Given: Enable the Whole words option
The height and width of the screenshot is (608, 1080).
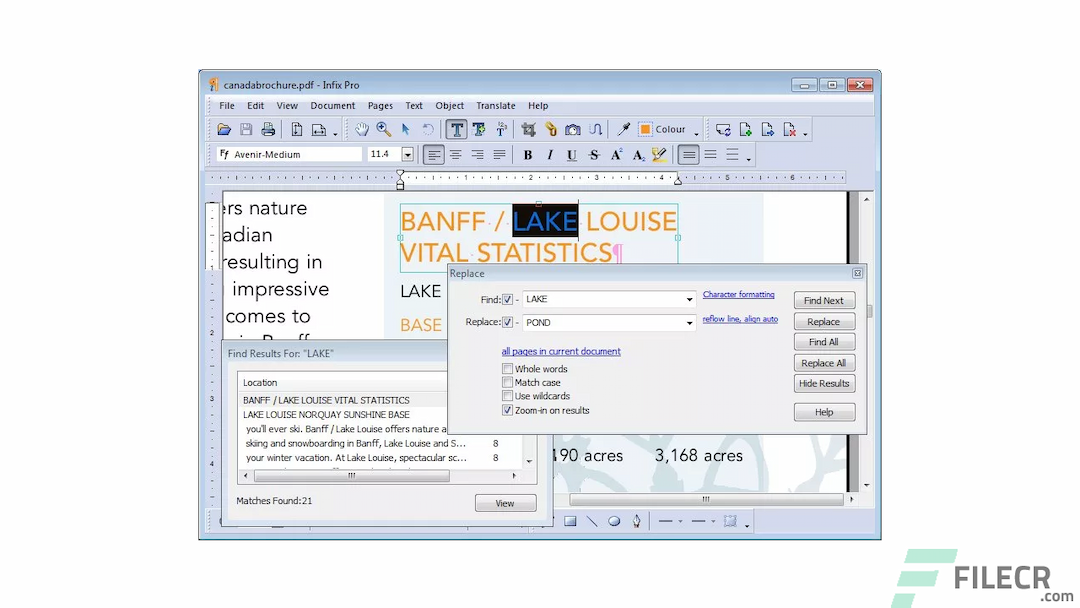Looking at the screenshot, I should tap(508, 368).
